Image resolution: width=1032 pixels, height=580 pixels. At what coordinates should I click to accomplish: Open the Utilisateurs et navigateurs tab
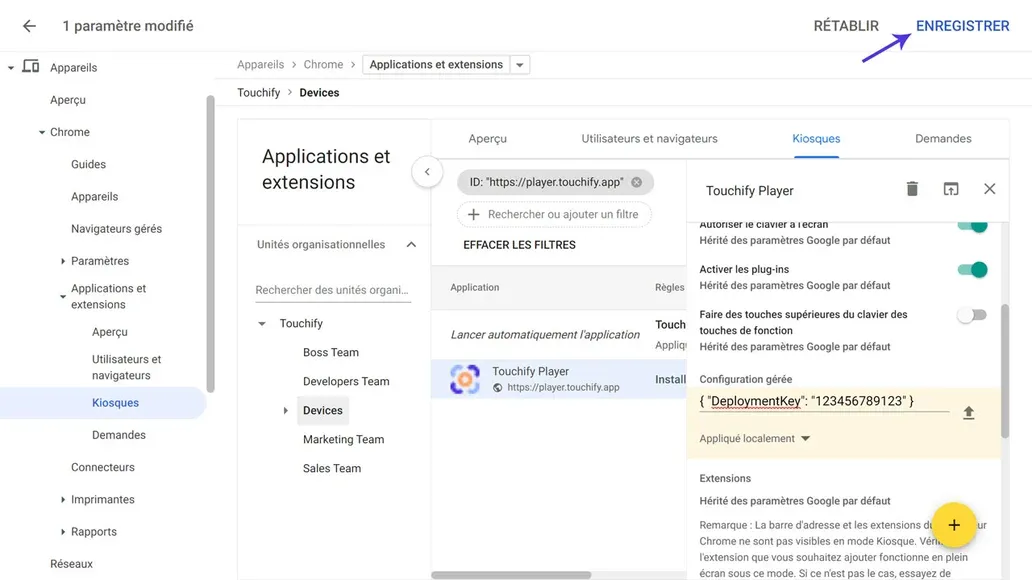pos(647,138)
